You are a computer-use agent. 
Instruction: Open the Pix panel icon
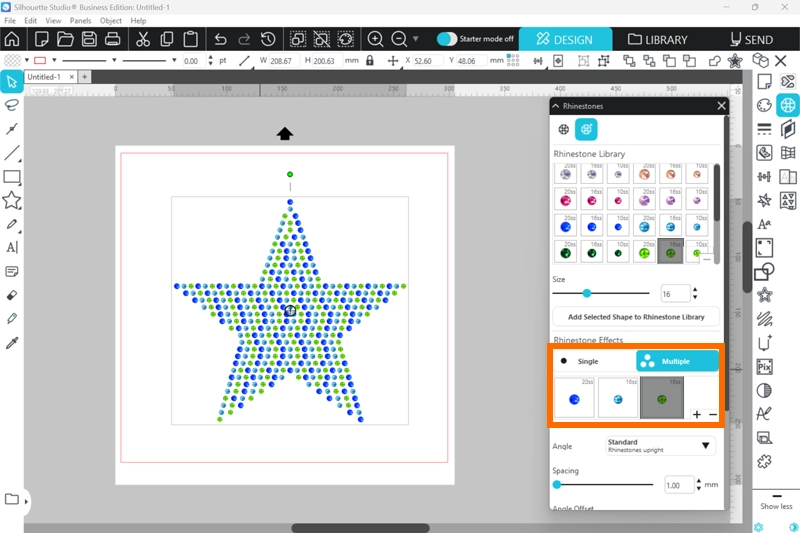[765, 367]
